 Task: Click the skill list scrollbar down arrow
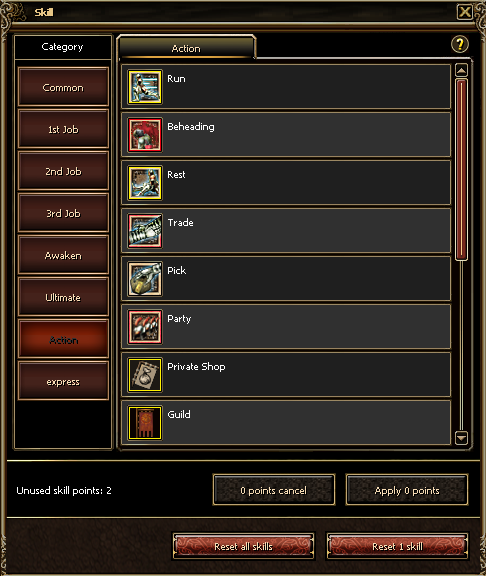click(x=461, y=438)
